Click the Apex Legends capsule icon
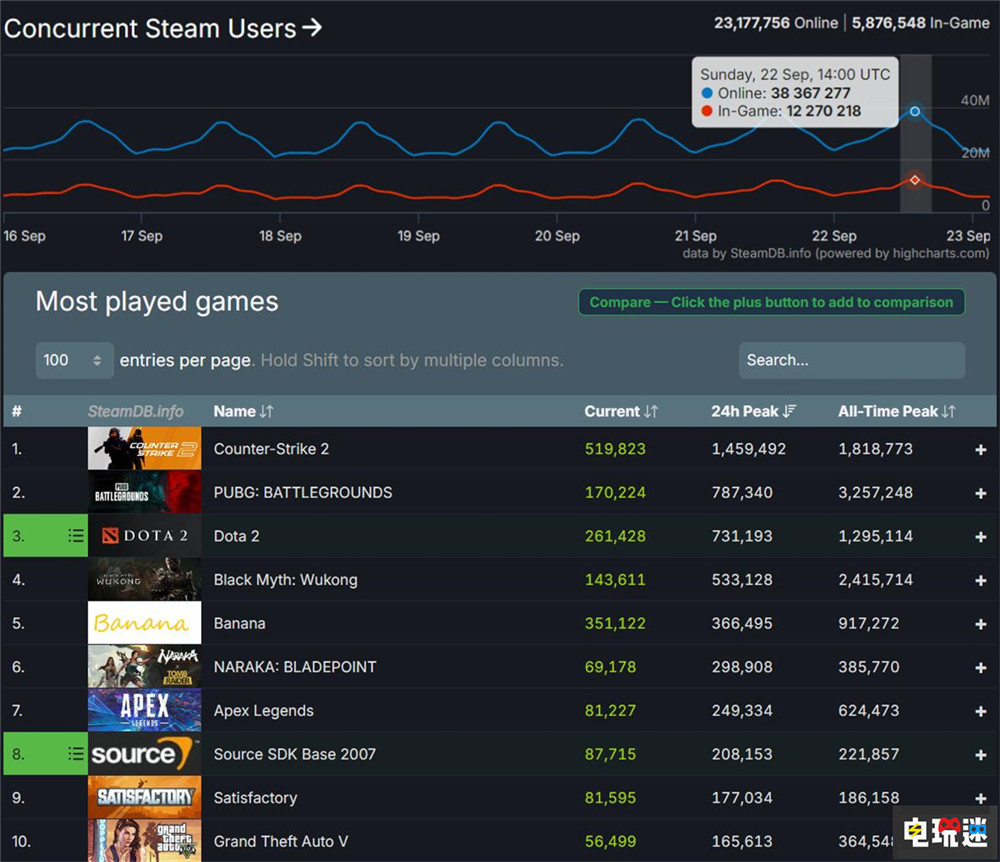This screenshot has width=1000, height=862. point(144,710)
